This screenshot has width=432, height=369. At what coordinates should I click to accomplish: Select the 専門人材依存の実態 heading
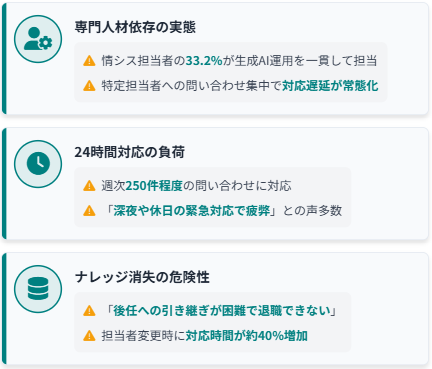click(135, 27)
